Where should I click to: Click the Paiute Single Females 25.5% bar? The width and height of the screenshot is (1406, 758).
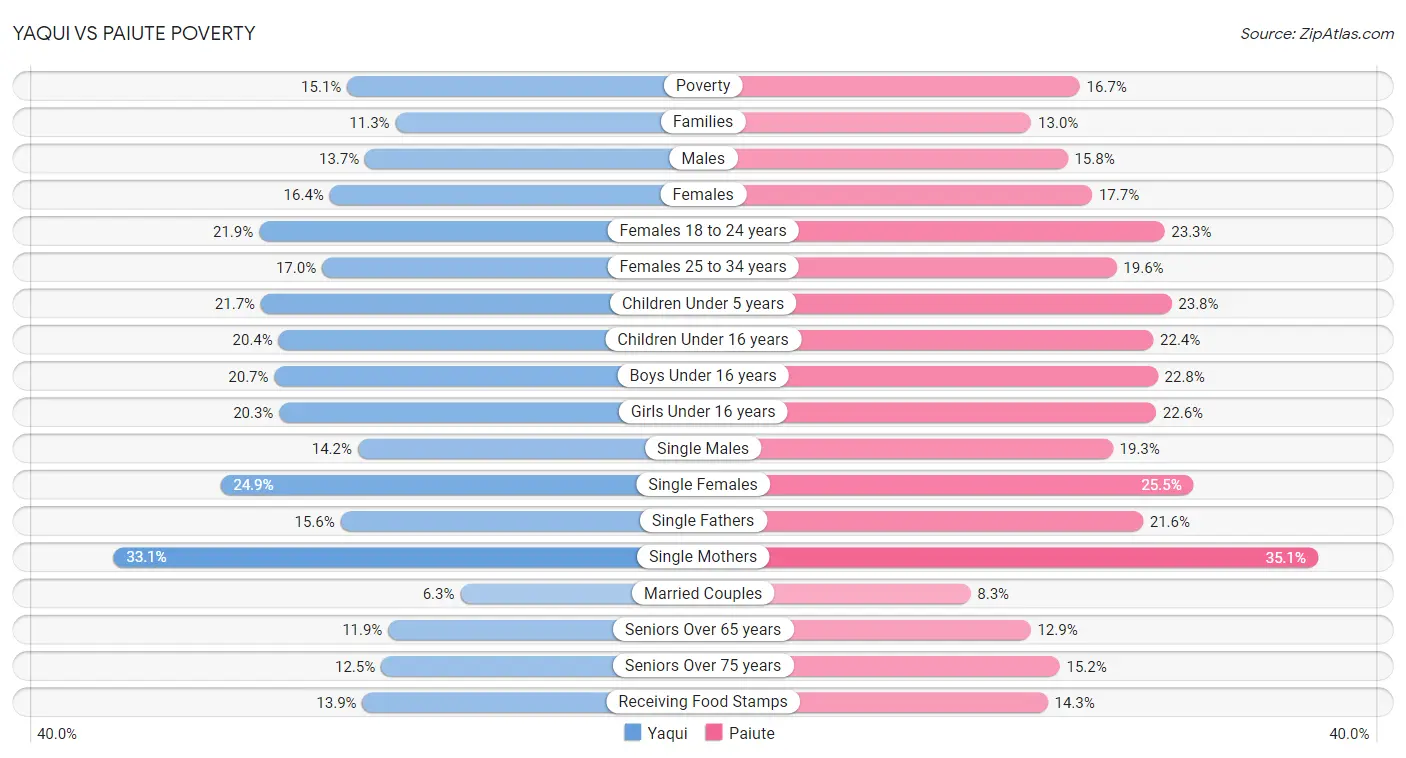coord(948,484)
